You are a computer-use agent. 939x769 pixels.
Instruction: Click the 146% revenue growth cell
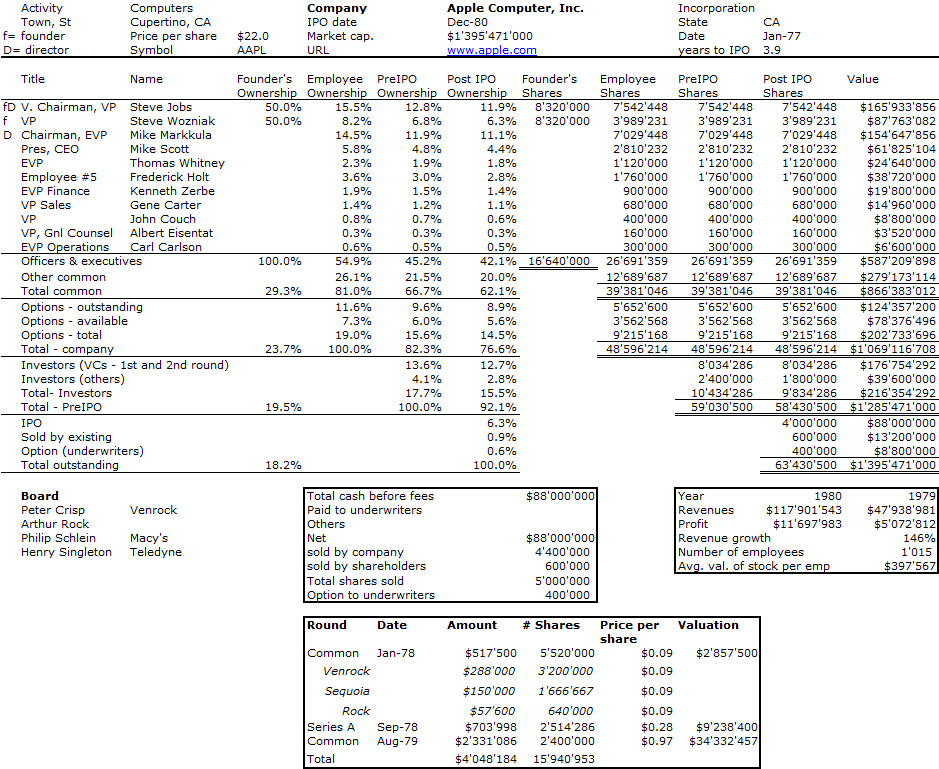coord(919,538)
